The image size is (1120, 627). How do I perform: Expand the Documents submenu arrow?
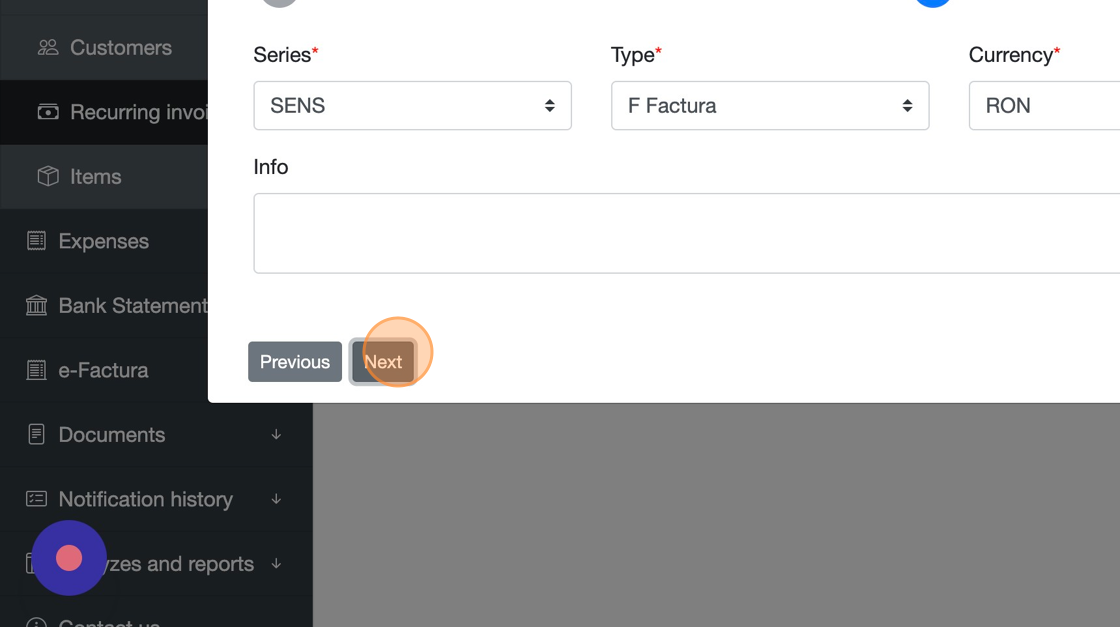click(x=276, y=435)
